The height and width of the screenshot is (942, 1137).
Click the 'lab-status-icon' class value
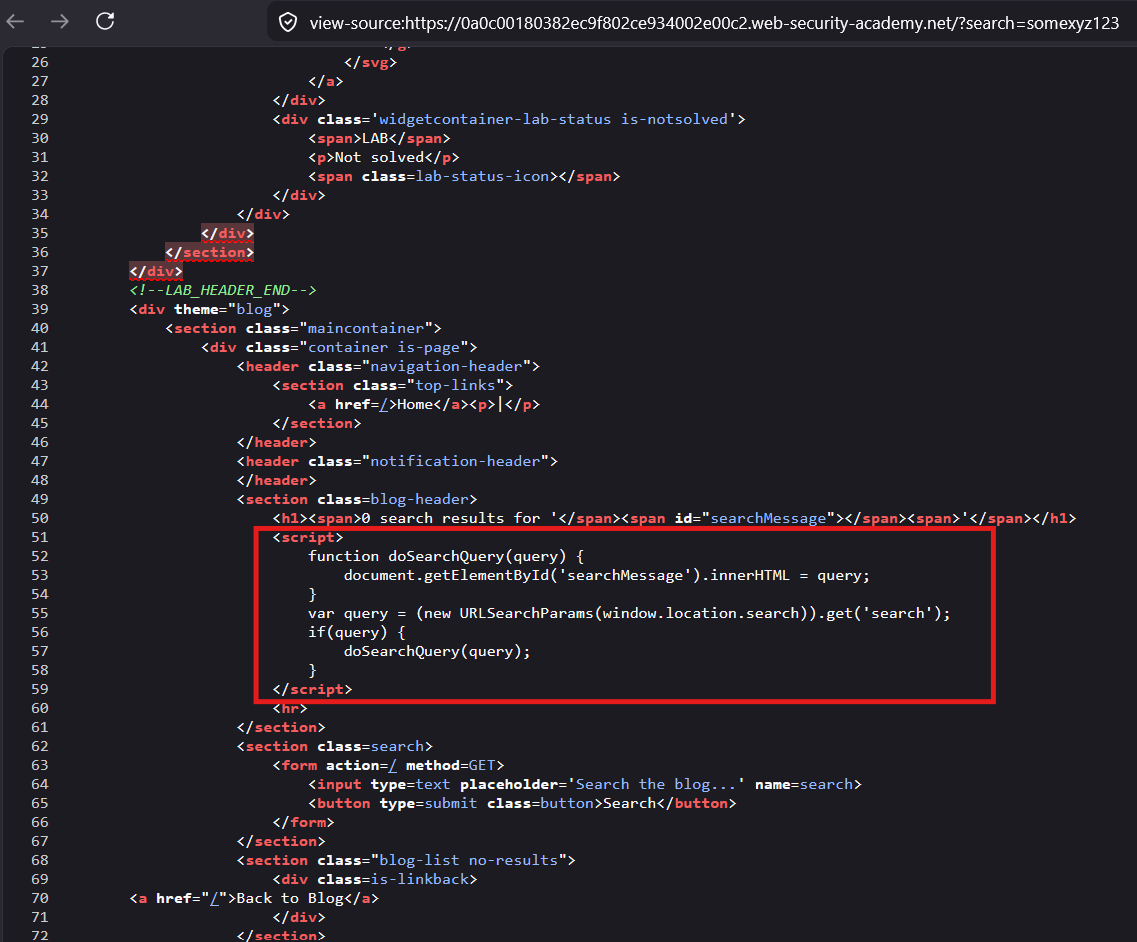(x=481, y=176)
